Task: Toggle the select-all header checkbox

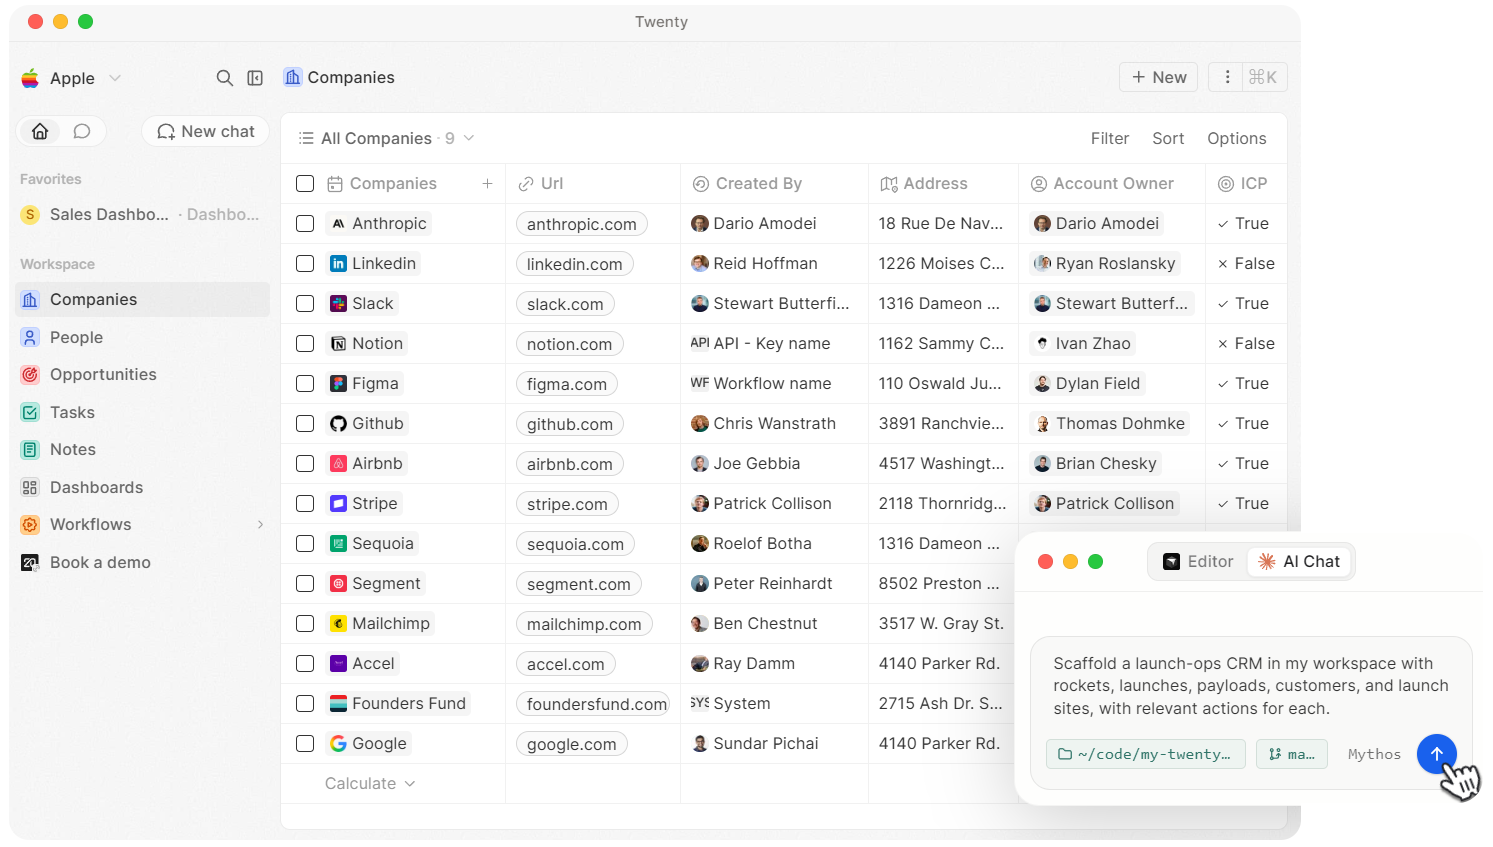Action: click(x=305, y=184)
